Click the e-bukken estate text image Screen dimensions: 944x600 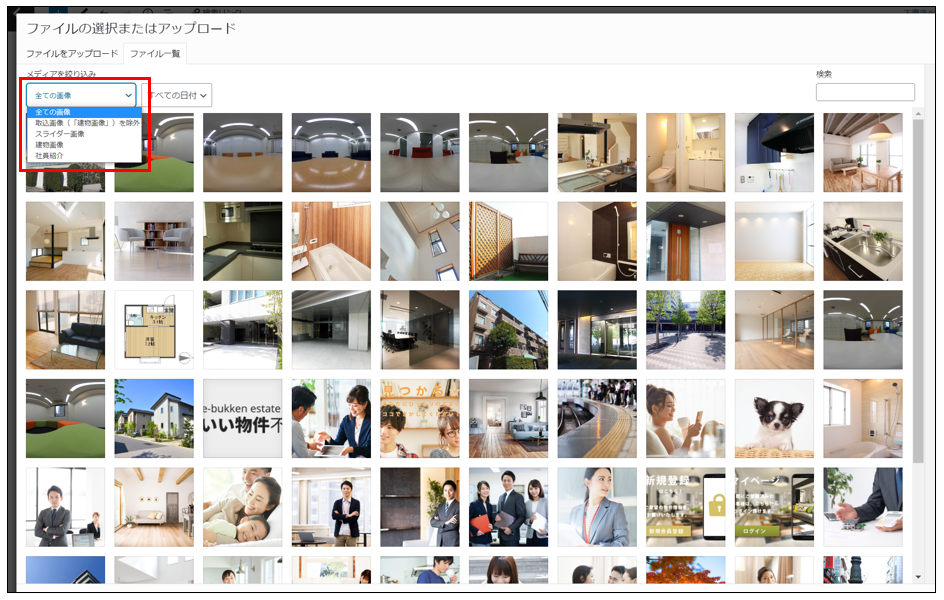[242, 418]
